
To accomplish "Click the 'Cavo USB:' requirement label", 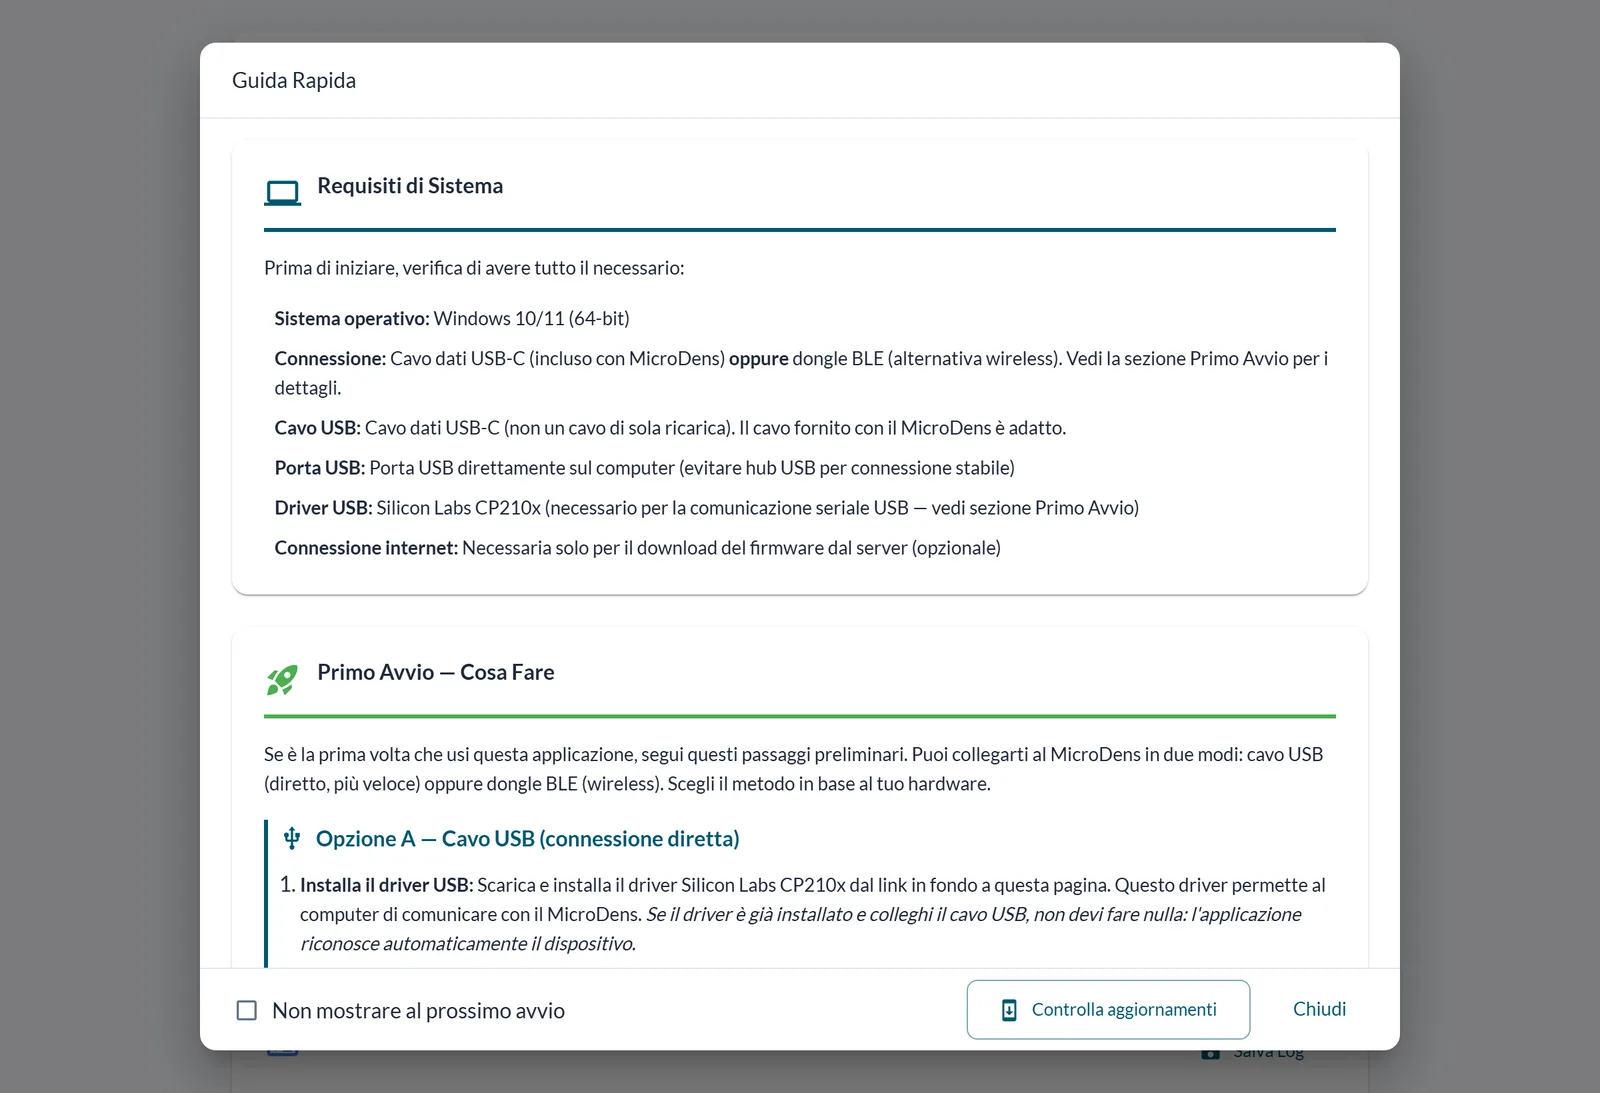I will pos(317,428).
